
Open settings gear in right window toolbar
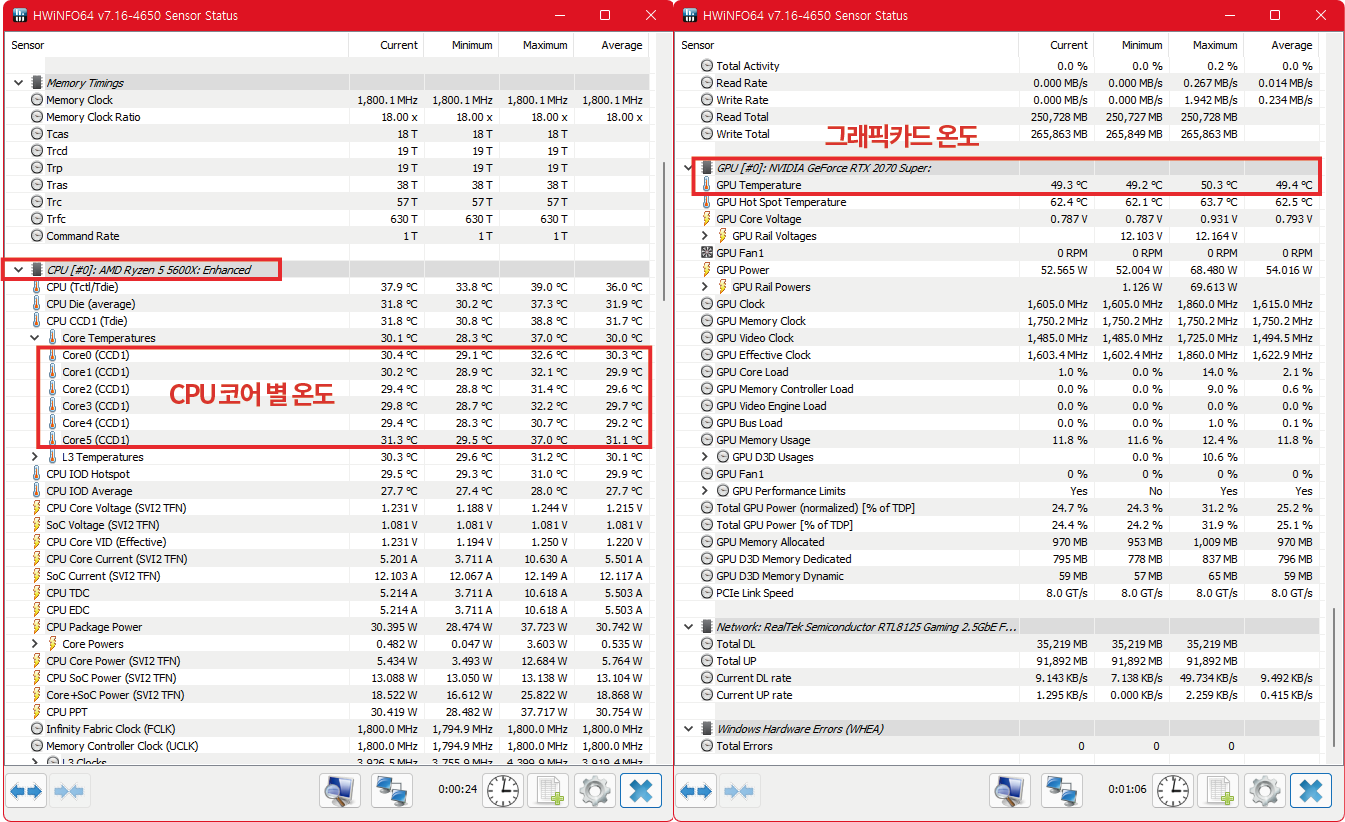pos(1264,791)
